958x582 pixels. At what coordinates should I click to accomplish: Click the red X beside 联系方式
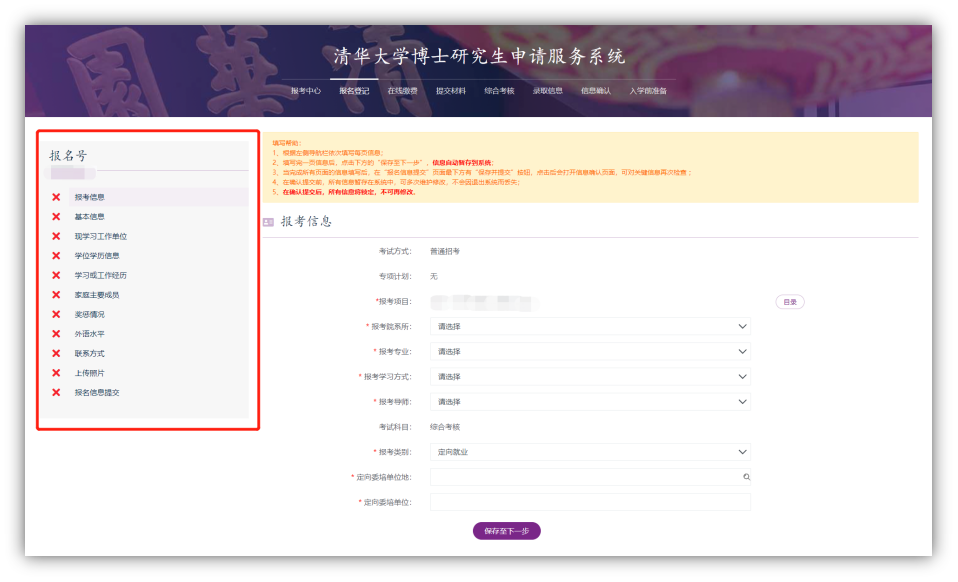click(x=56, y=354)
